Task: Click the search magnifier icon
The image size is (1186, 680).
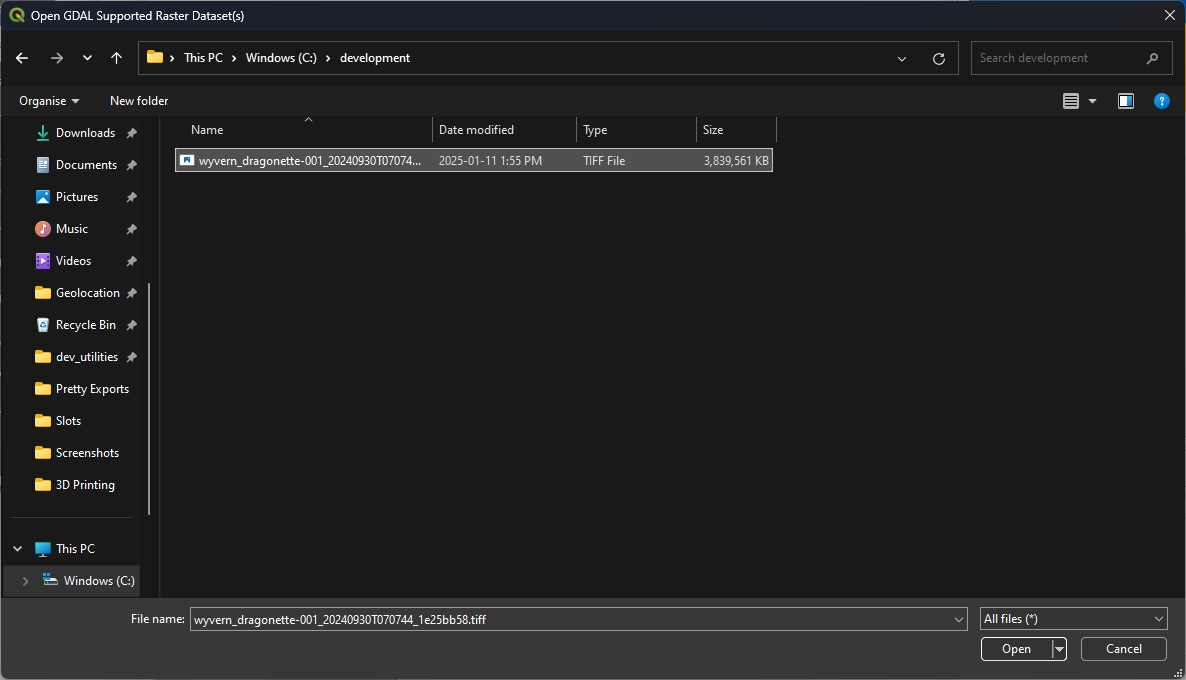Action: coord(1153,58)
